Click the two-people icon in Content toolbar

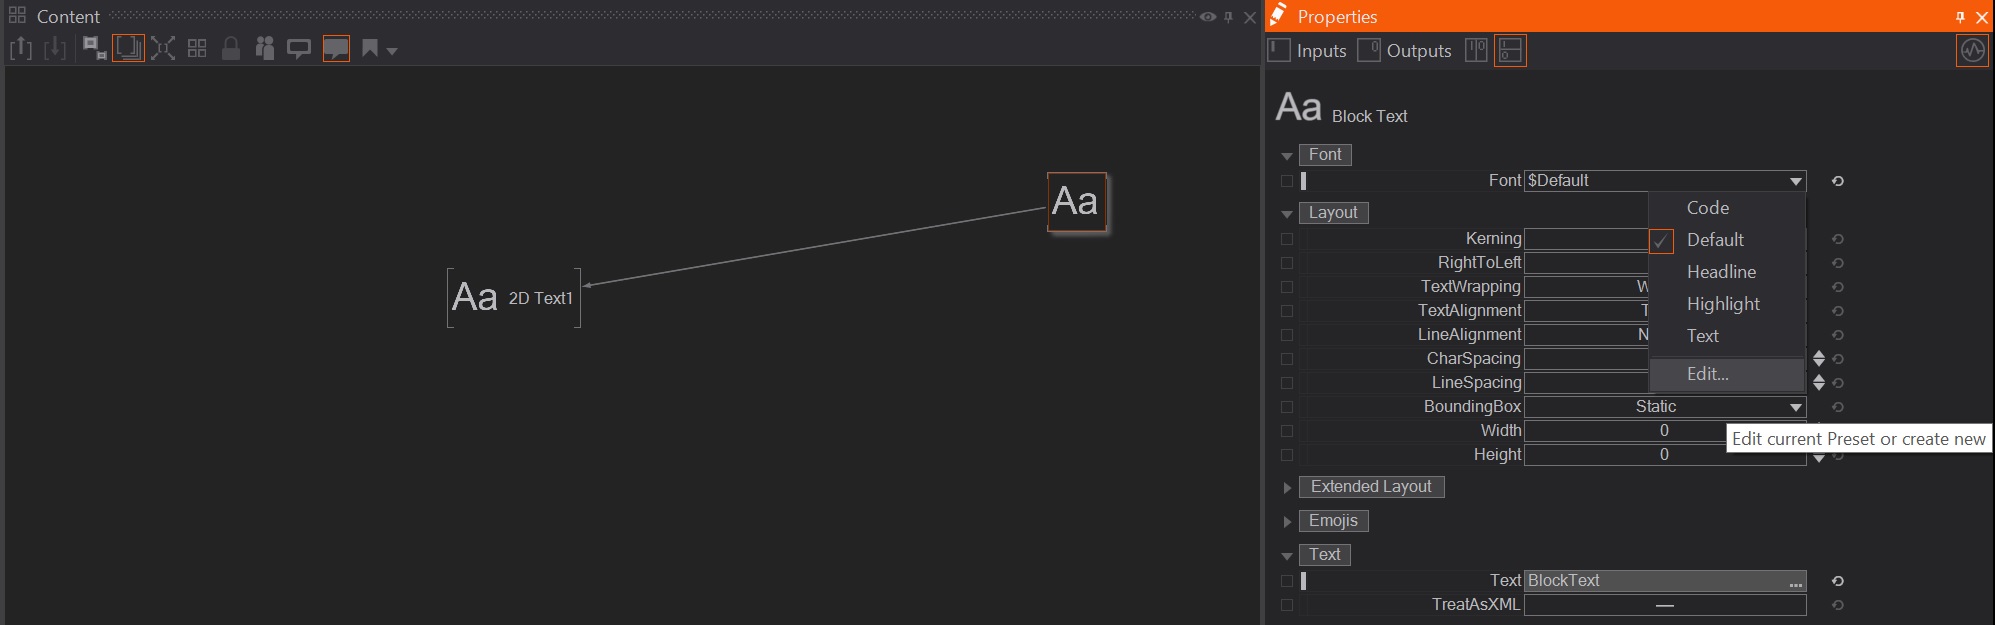click(265, 49)
